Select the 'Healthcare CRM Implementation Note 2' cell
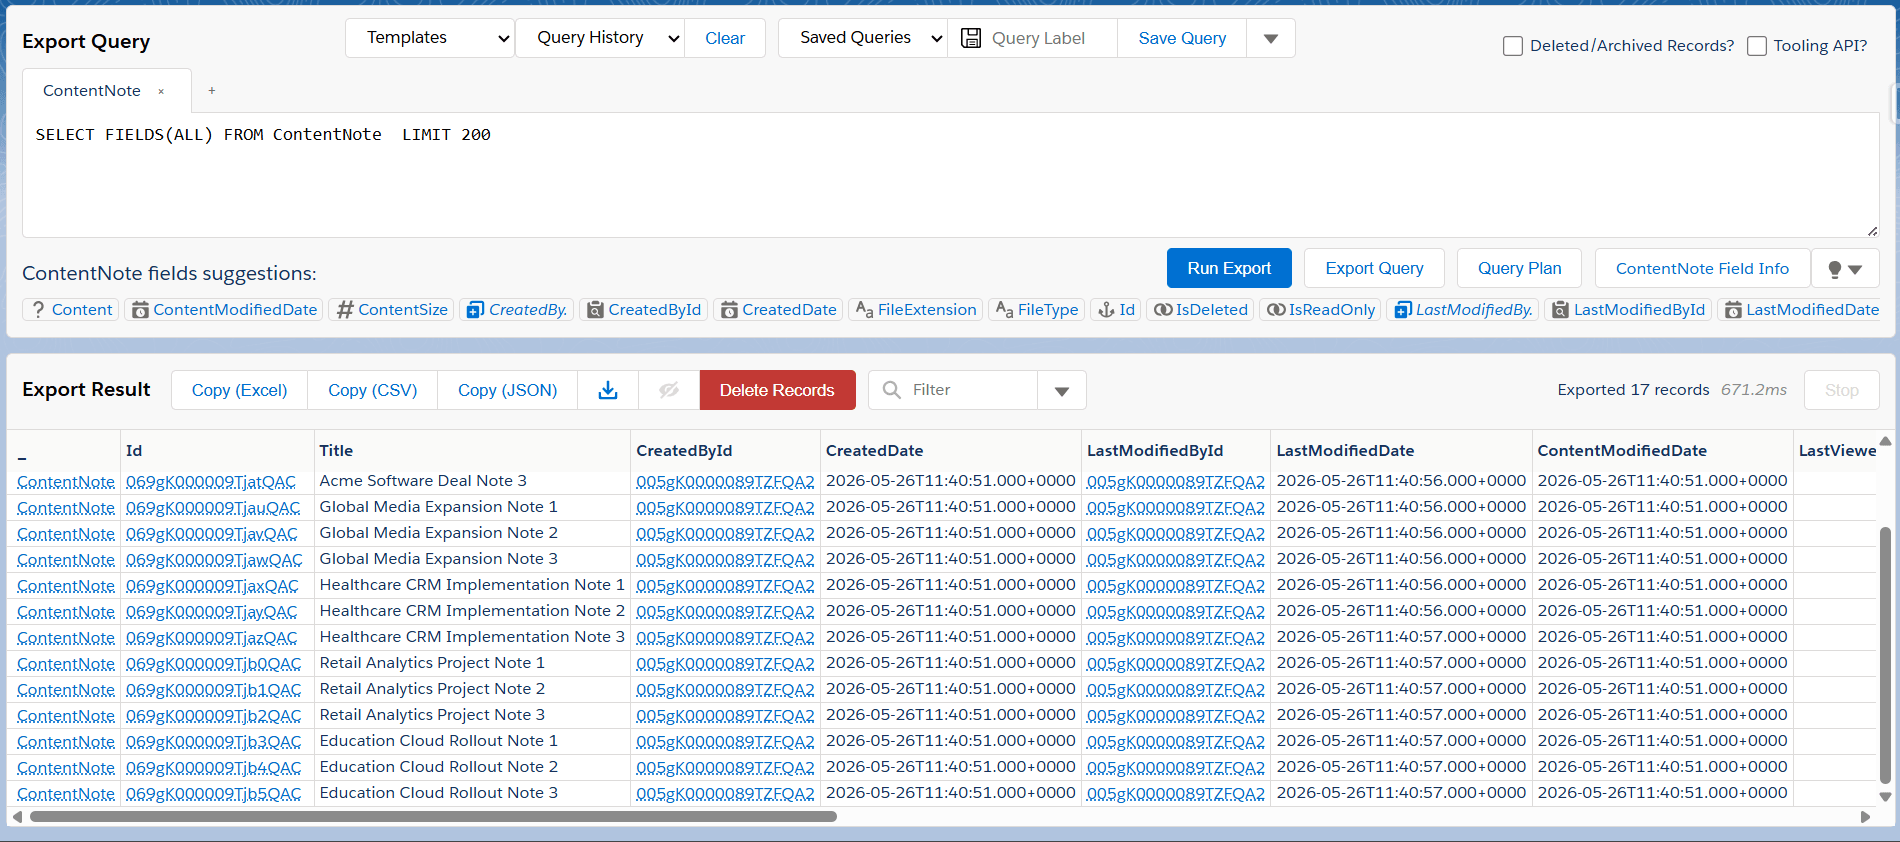Image resolution: width=1900 pixels, height=842 pixels. tap(472, 611)
